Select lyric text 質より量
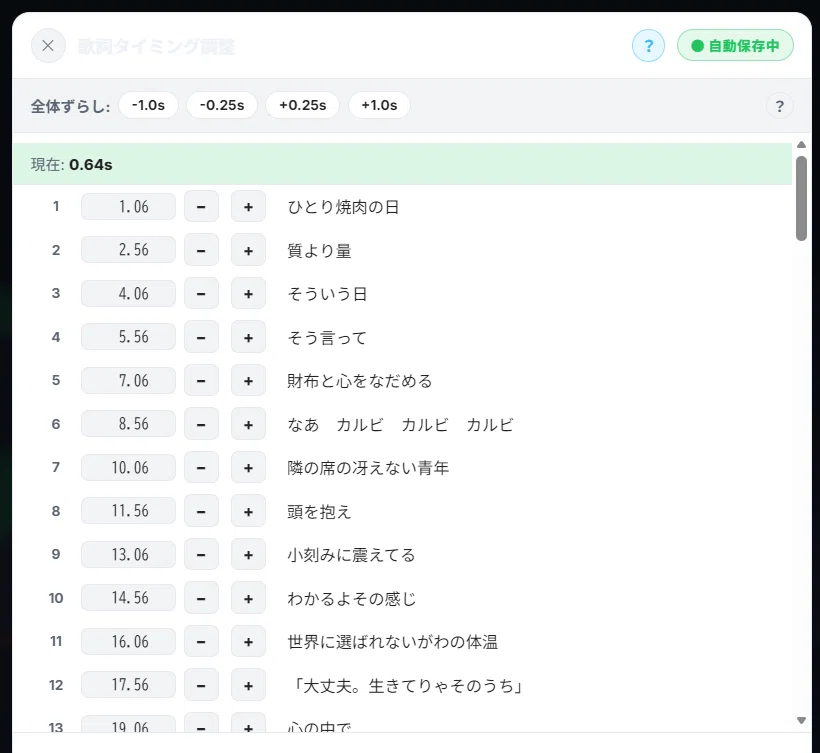The image size is (820, 753). tap(319, 250)
